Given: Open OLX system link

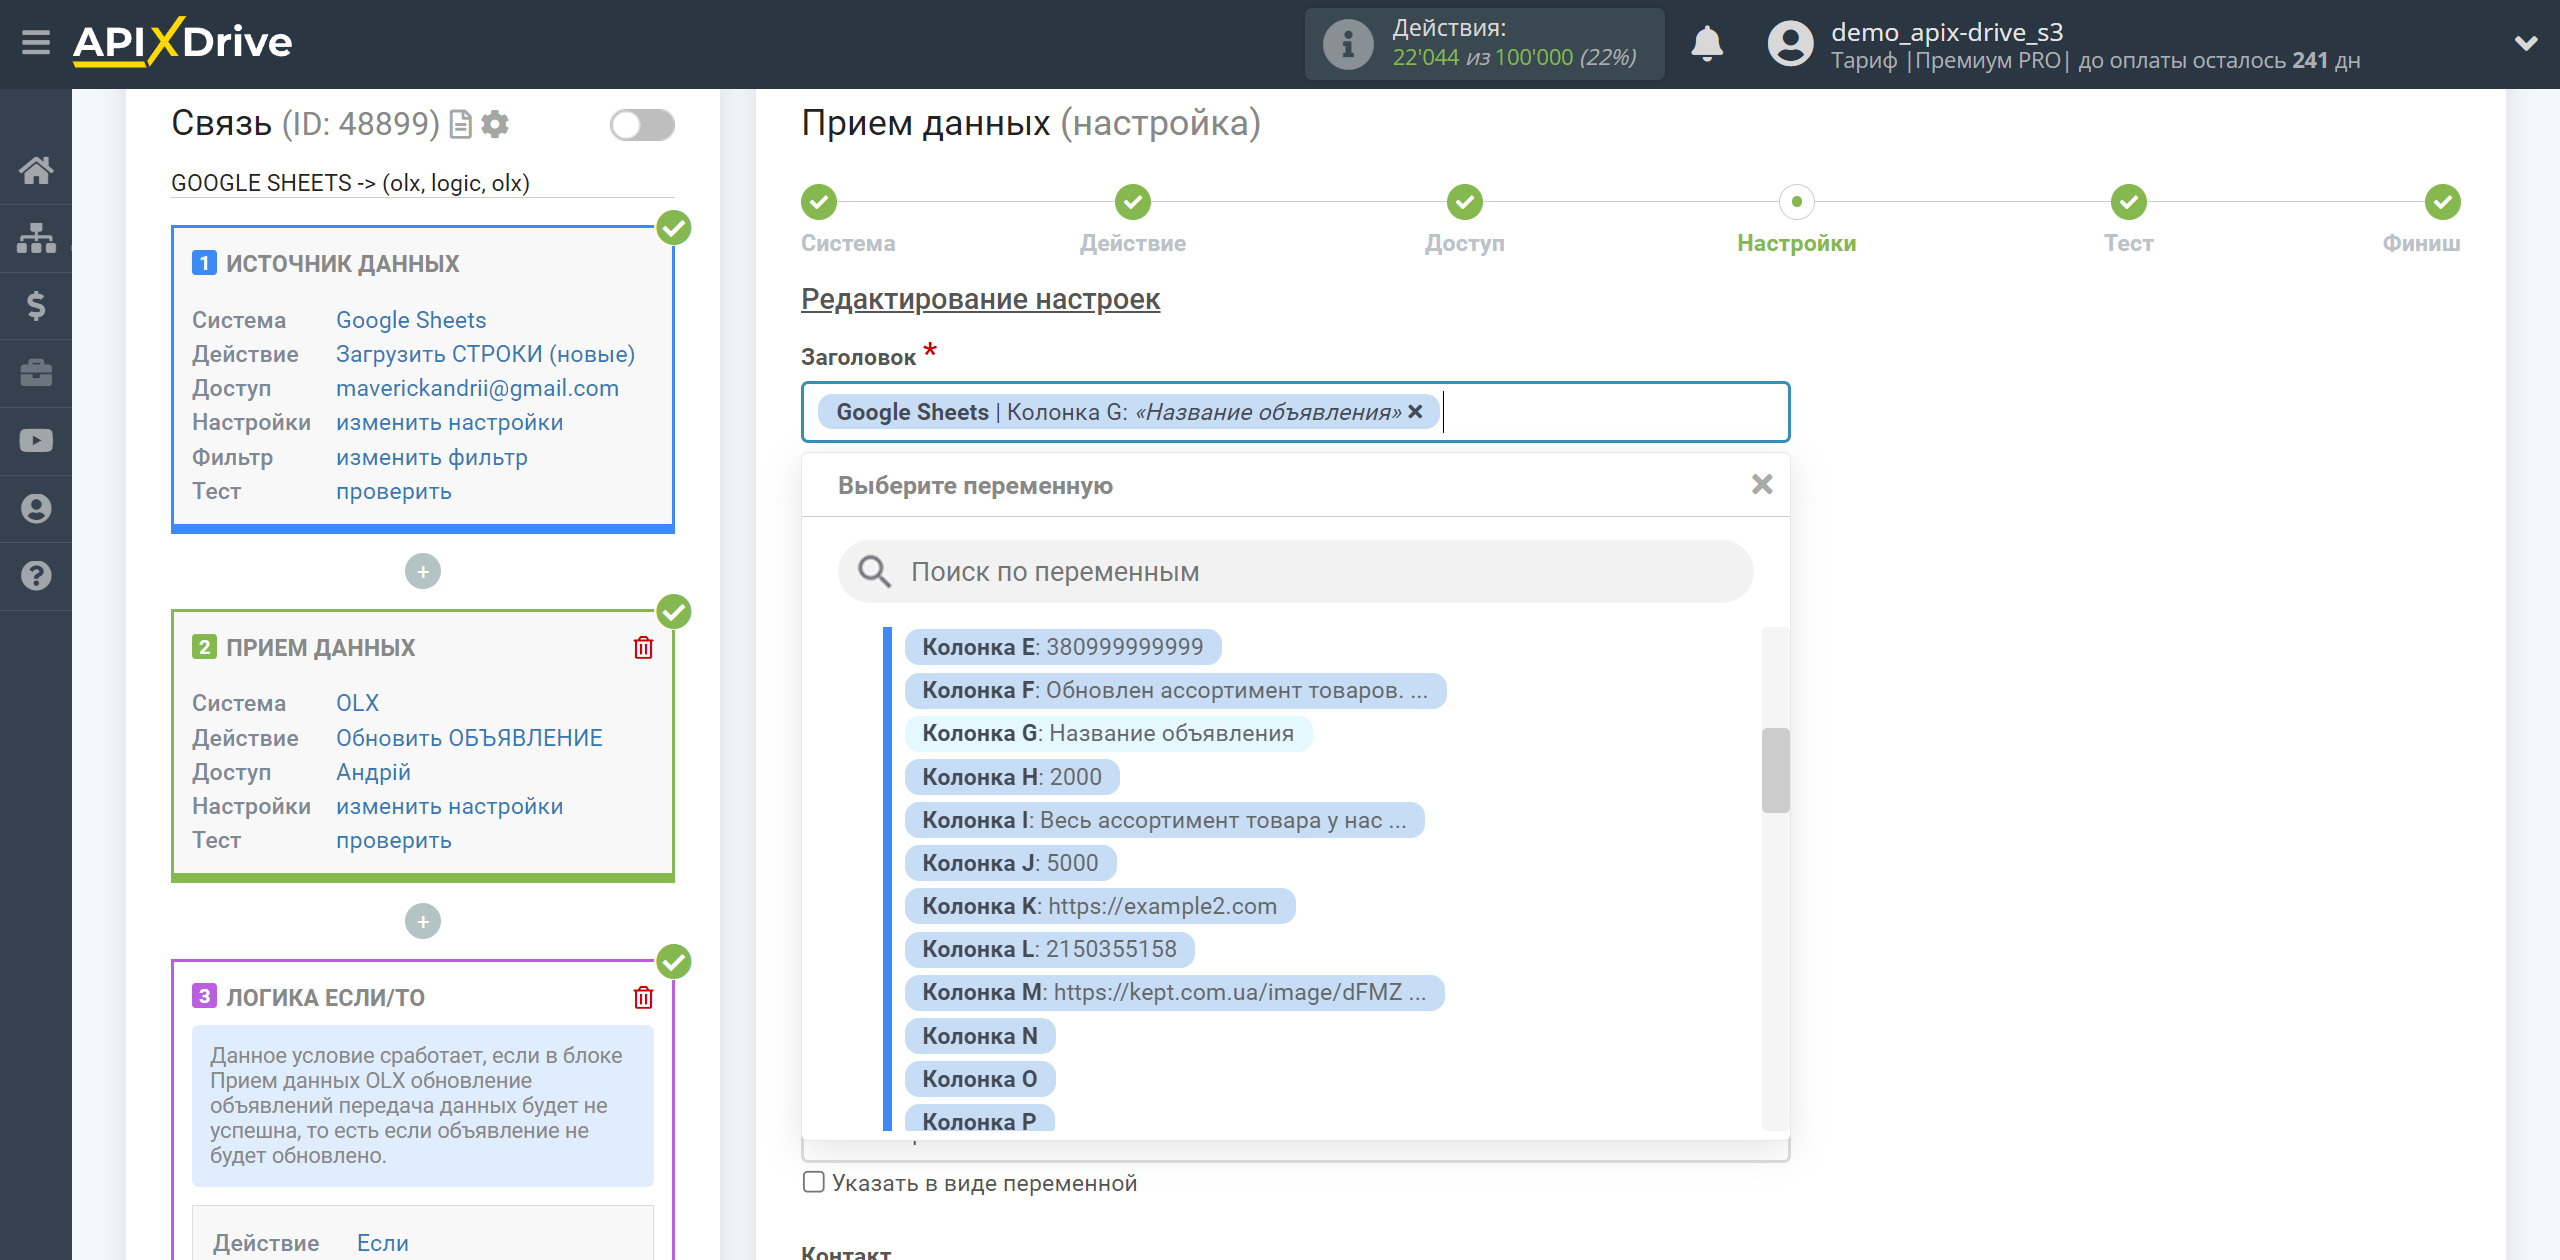Looking at the screenshot, I should (357, 703).
